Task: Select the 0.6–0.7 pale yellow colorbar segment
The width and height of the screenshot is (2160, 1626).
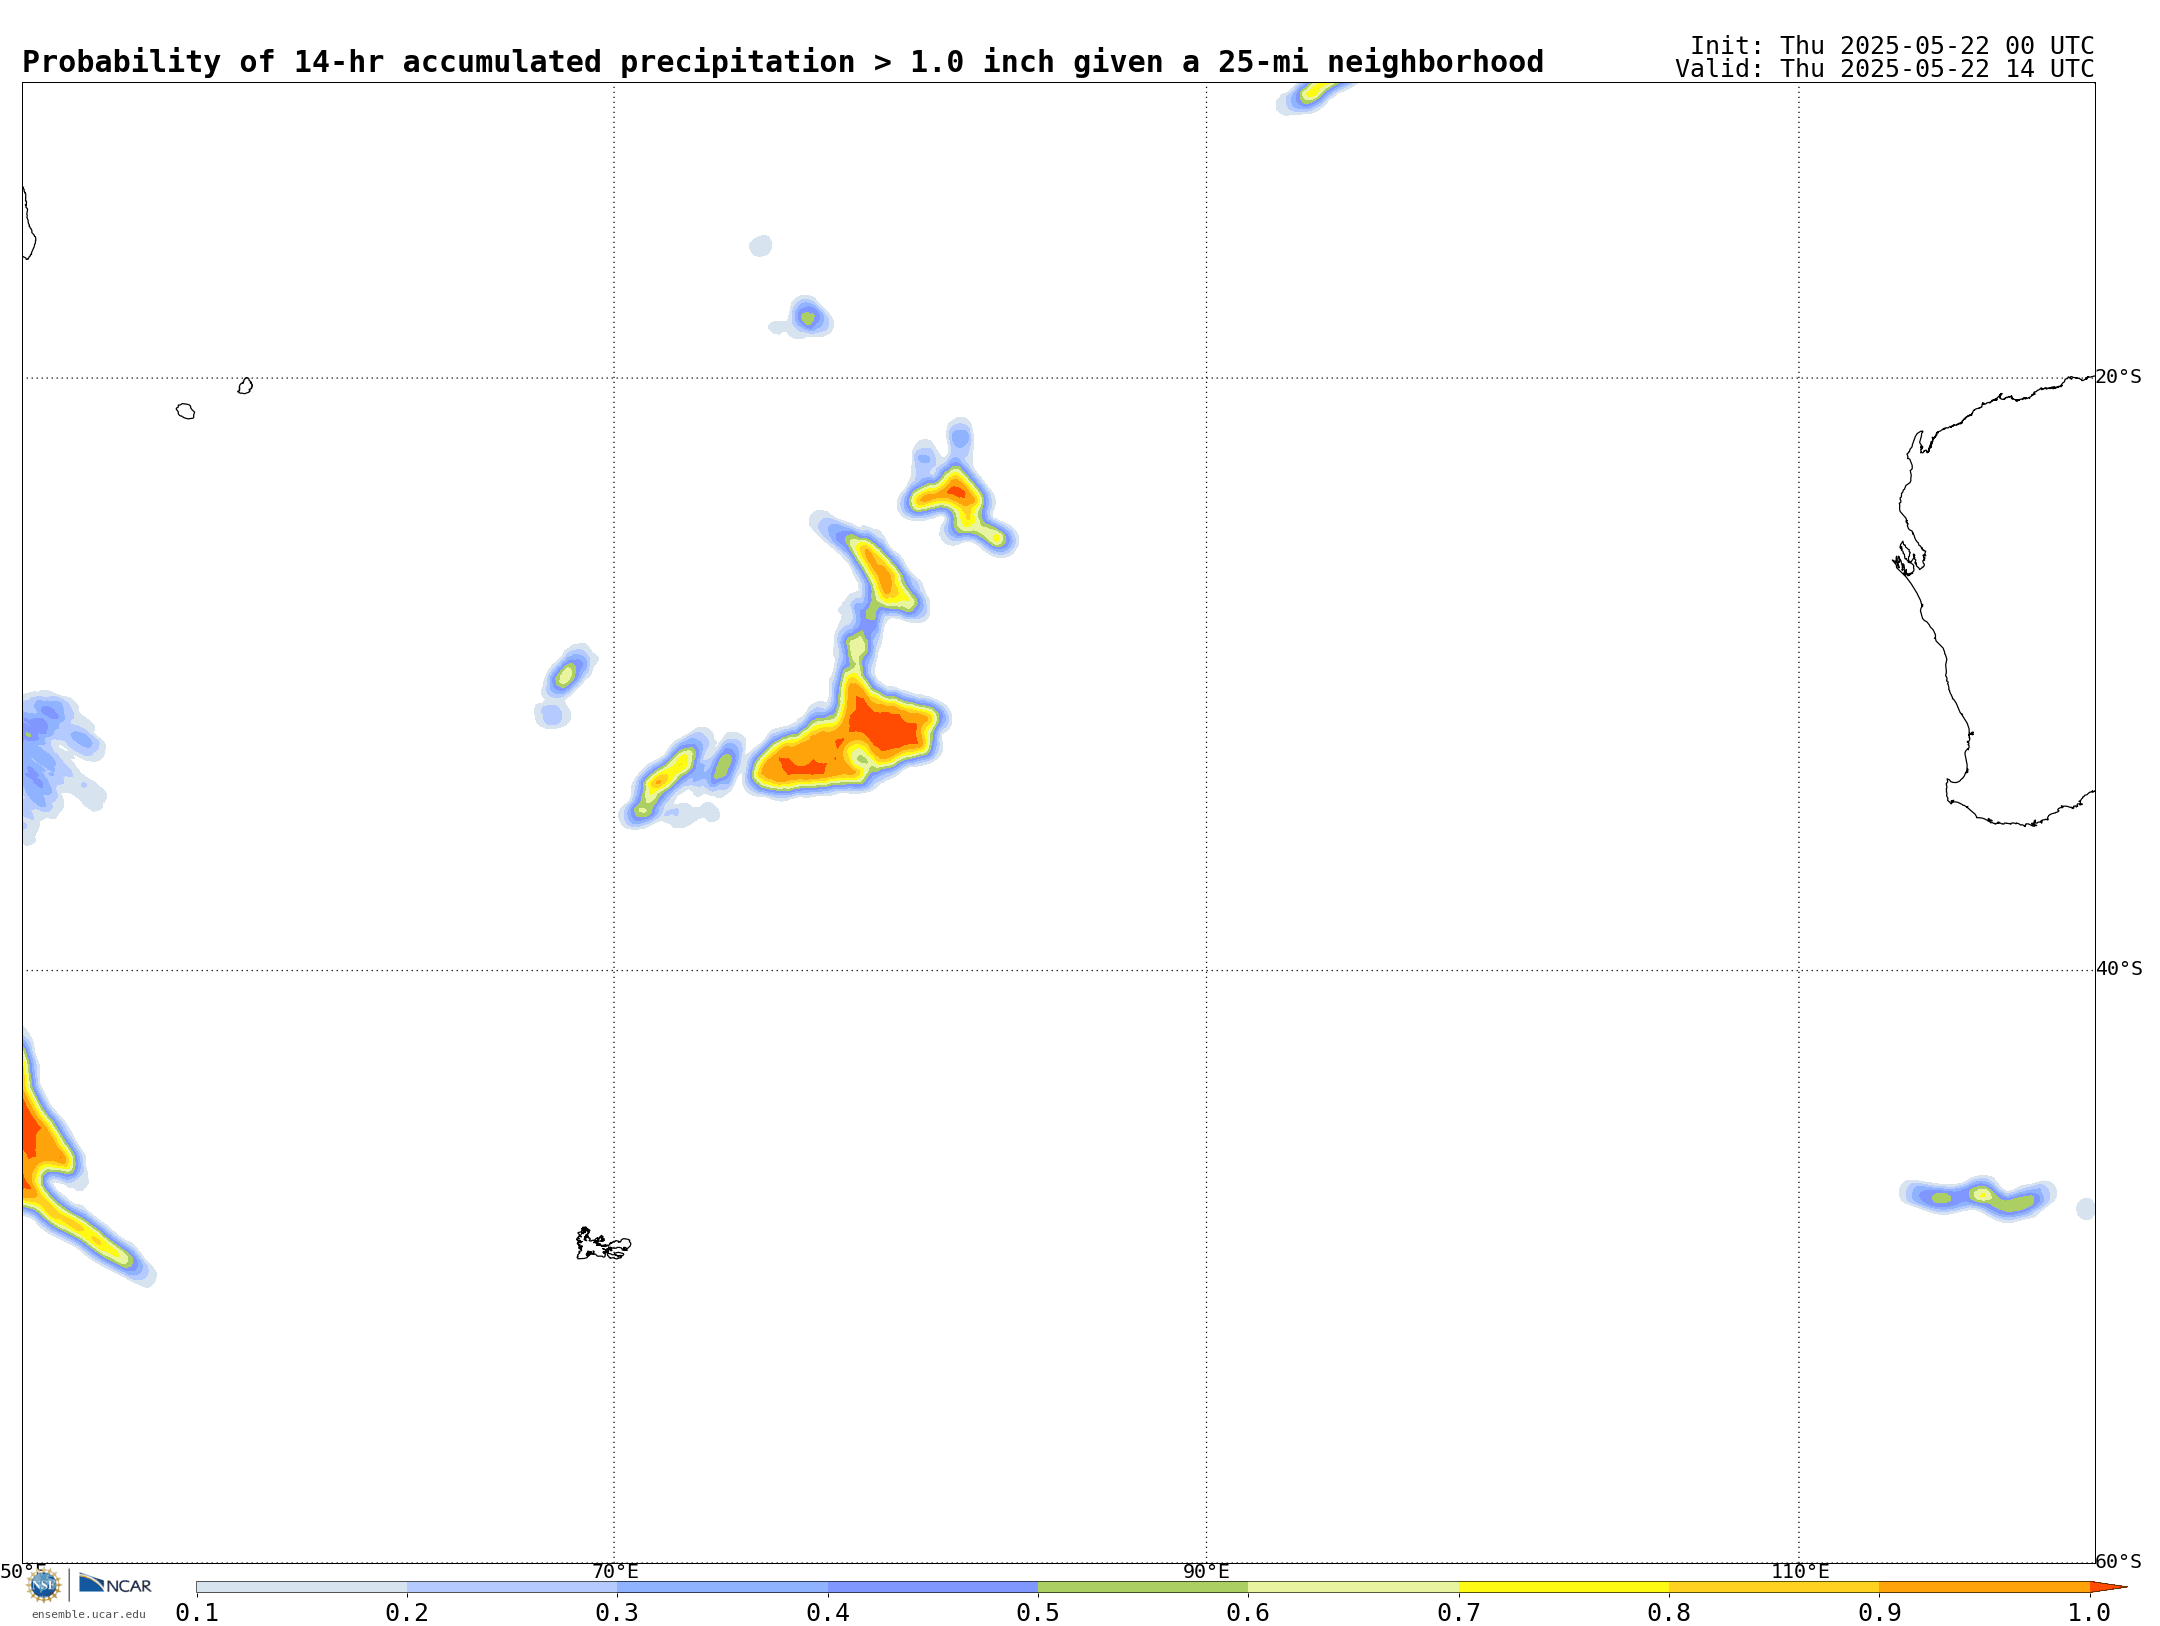Action: click(x=1353, y=1587)
